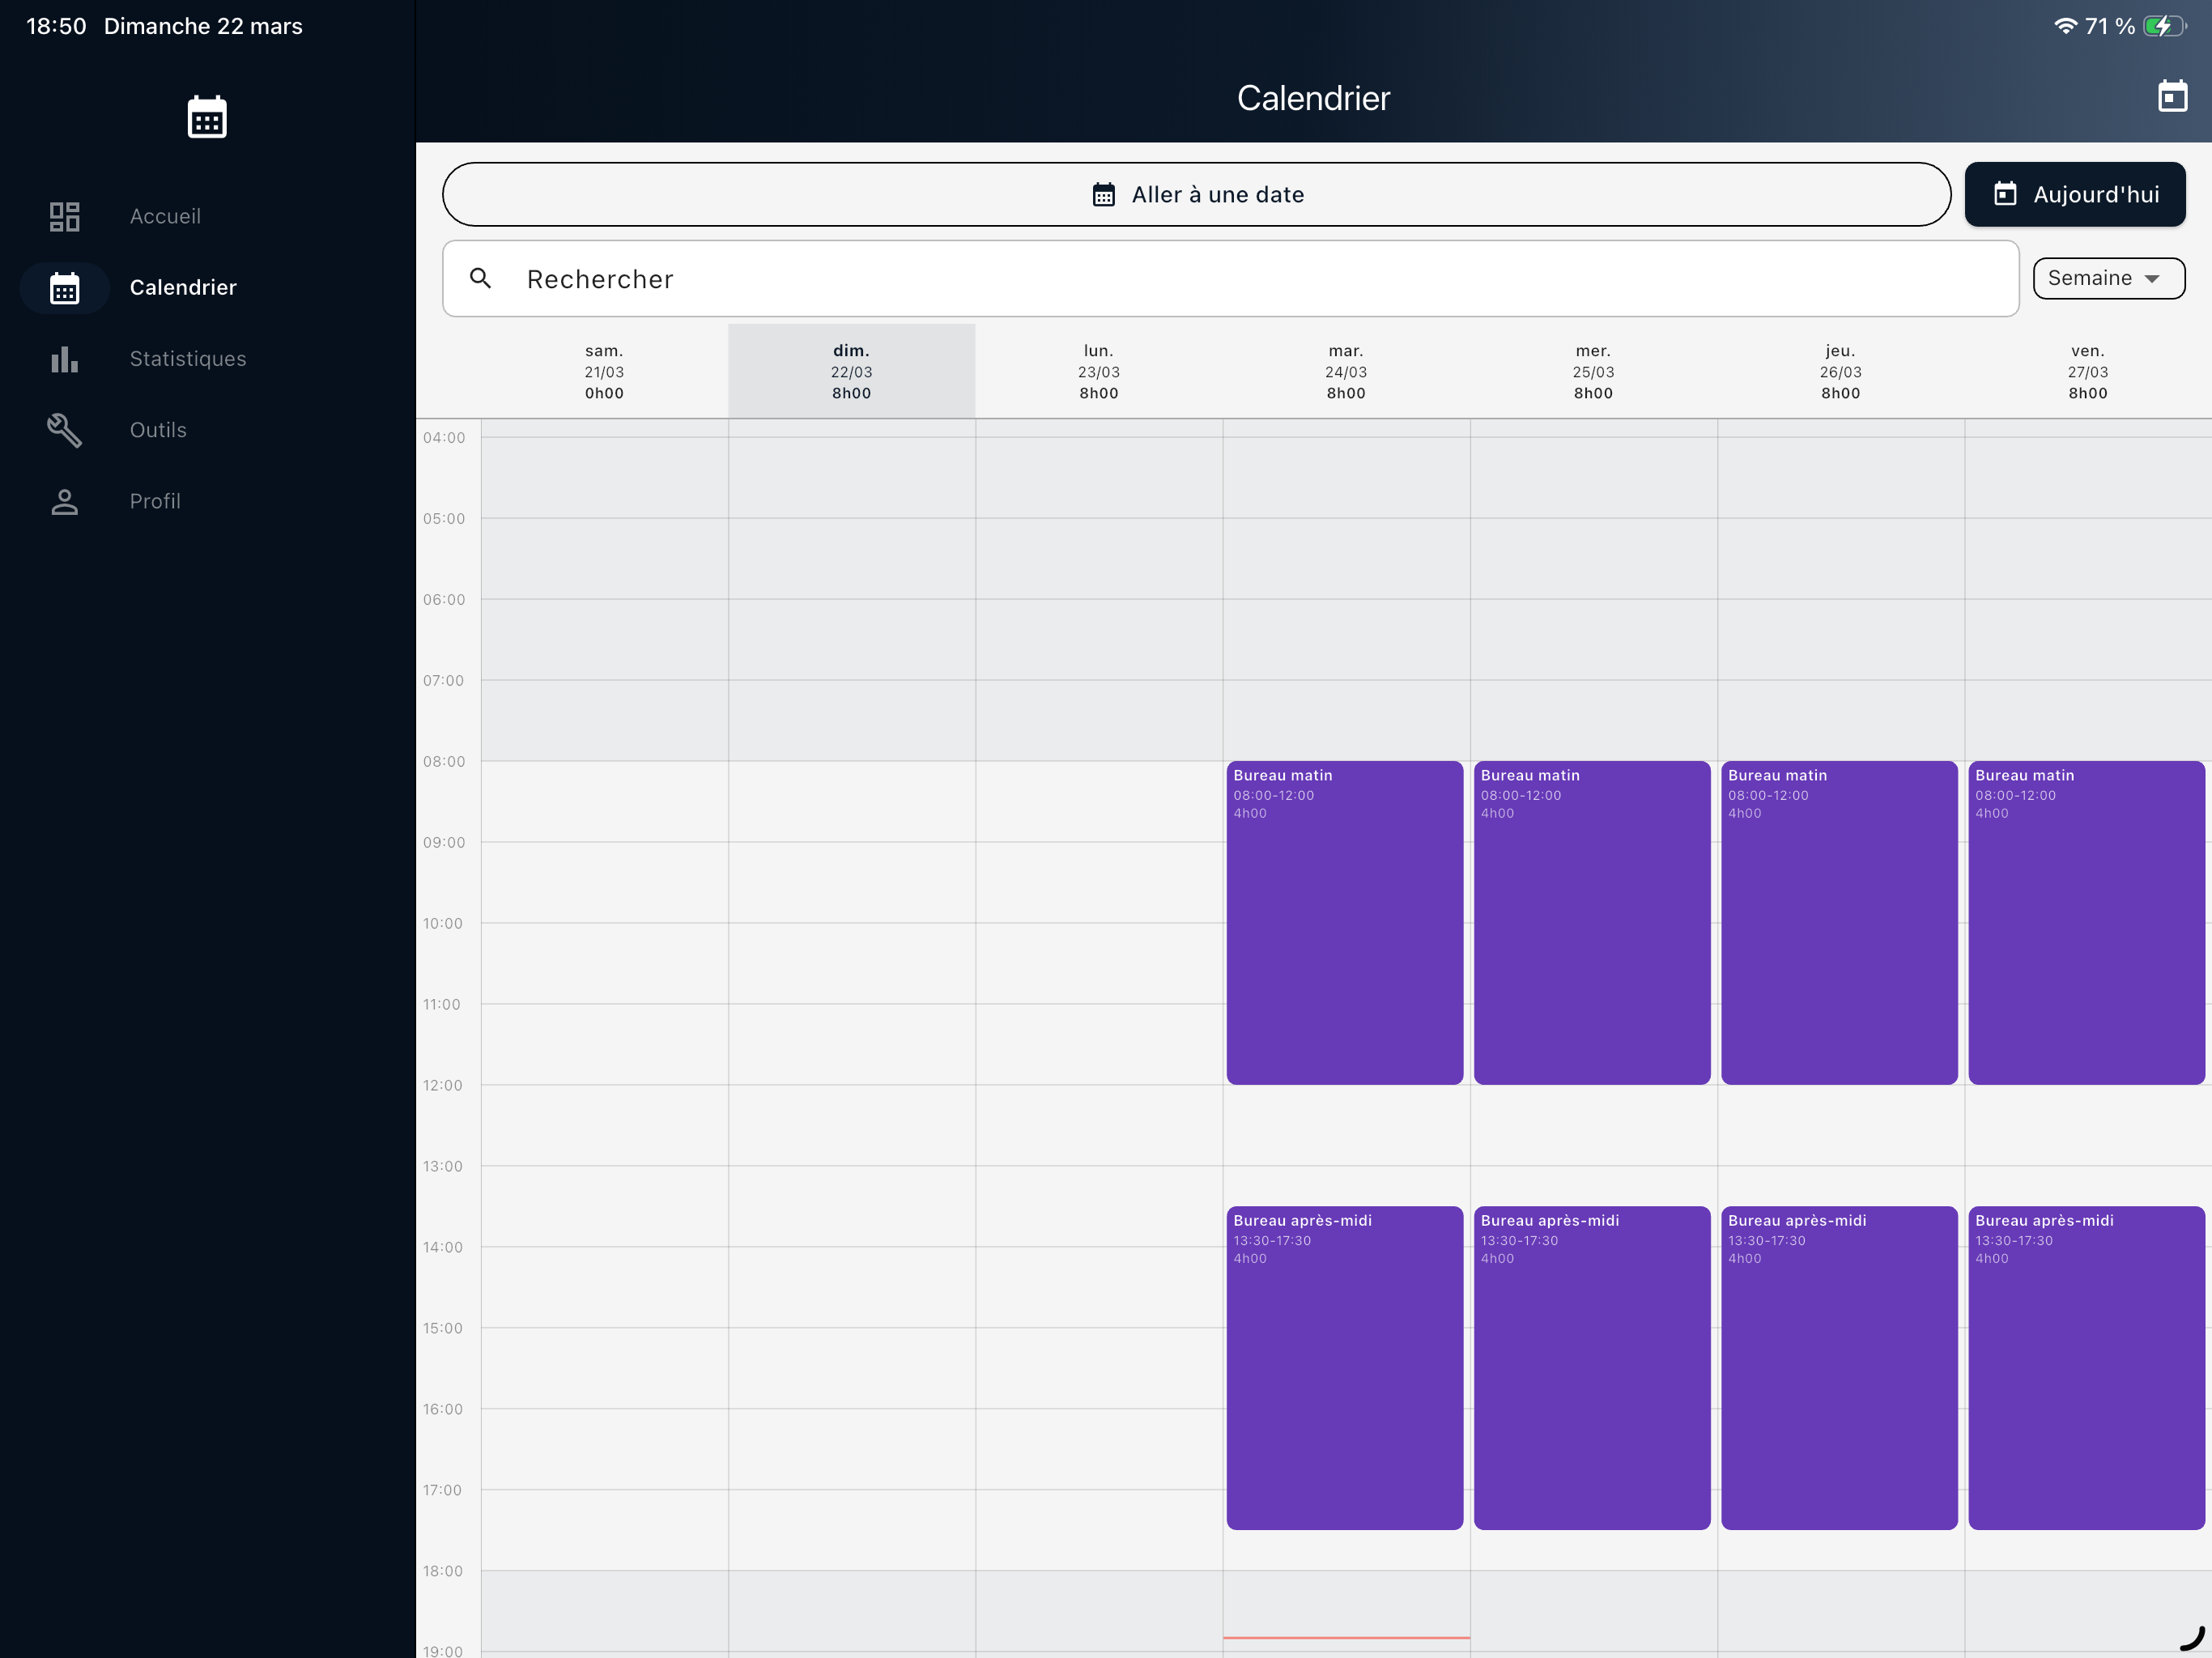2212x1658 pixels.
Task: Select the ven. 27/03 day header
Action: pos(2087,371)
